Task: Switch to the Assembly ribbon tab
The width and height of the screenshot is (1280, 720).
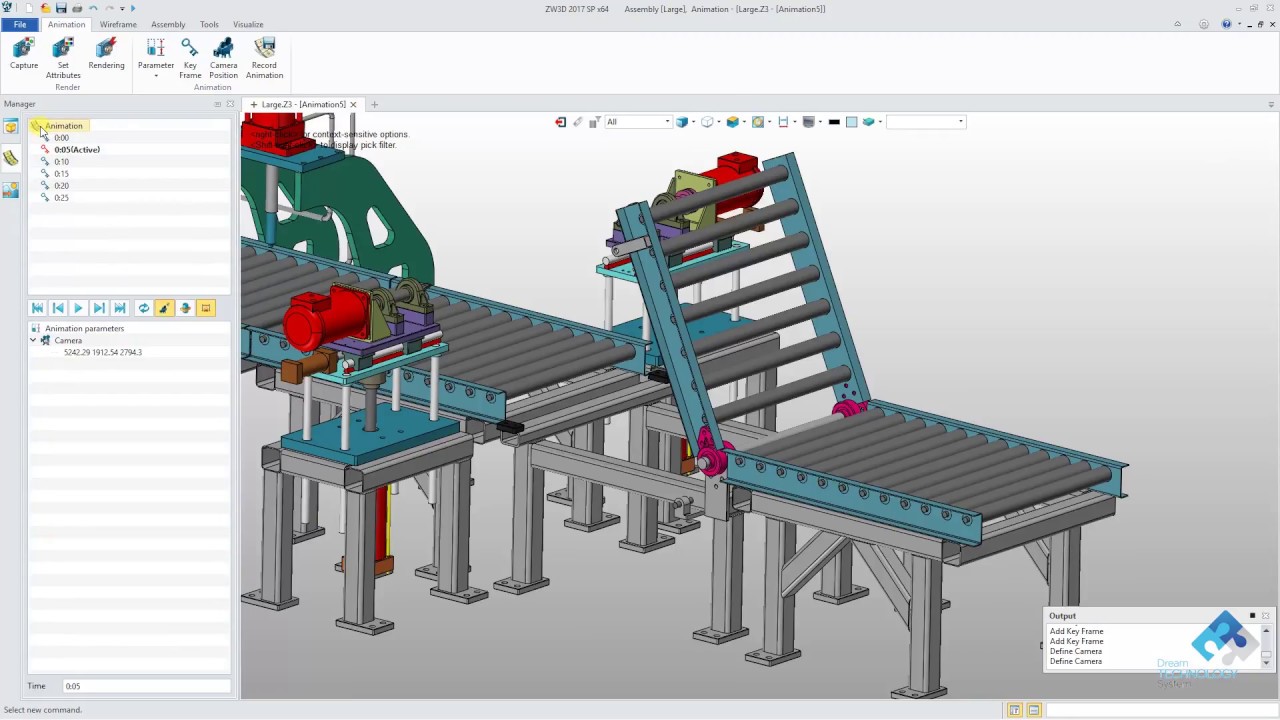Action: pyautogui.click(x=168, y=24)
